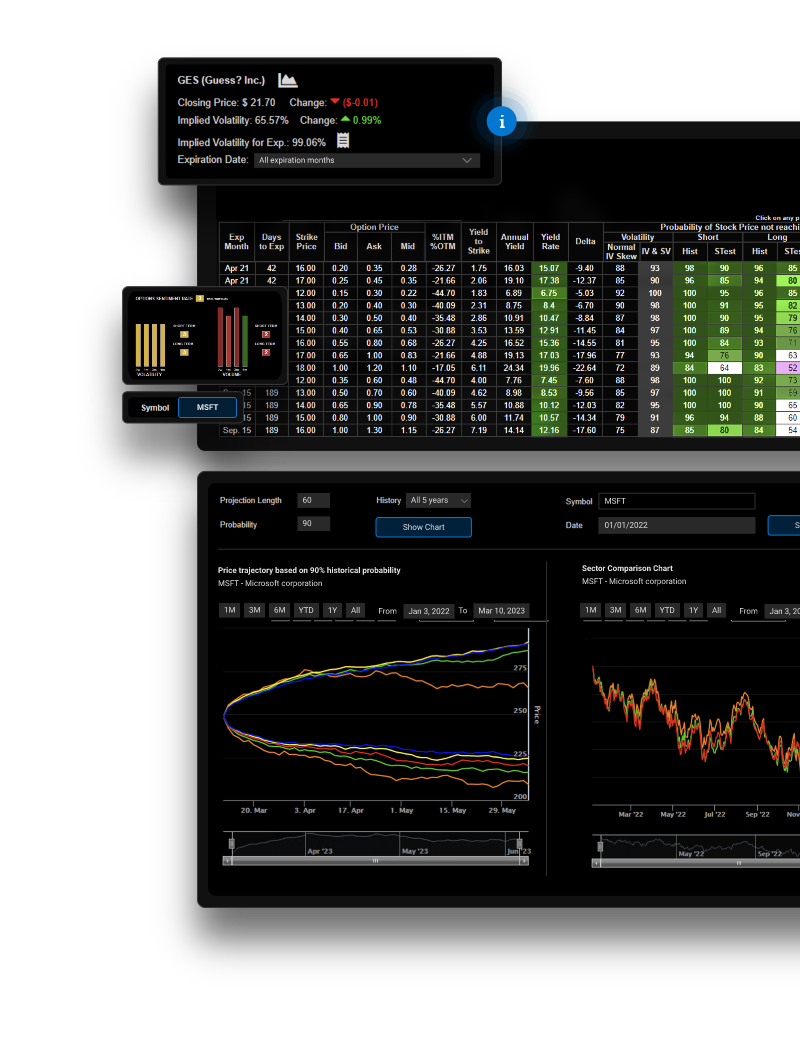
Task: Select 1Y range on Price trajectory chart
Action: 331,610
